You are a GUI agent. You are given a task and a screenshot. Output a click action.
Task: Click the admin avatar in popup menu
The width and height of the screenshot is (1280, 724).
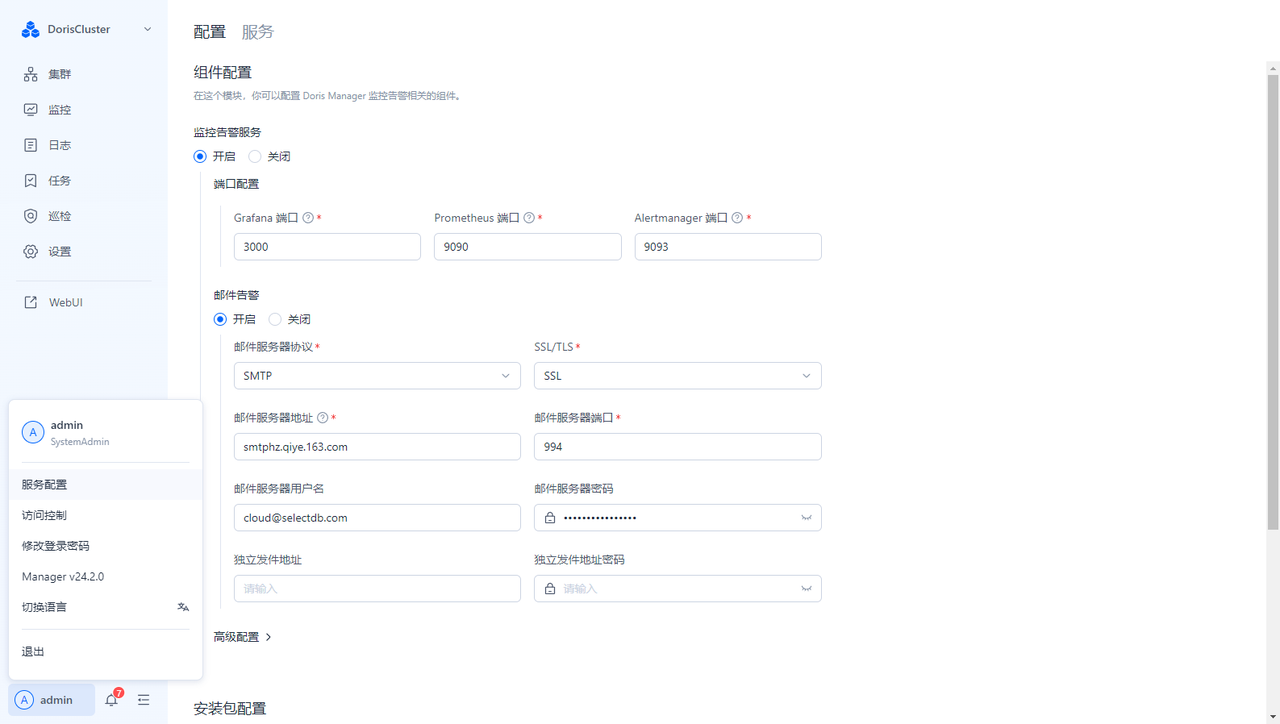pos(33,432)
